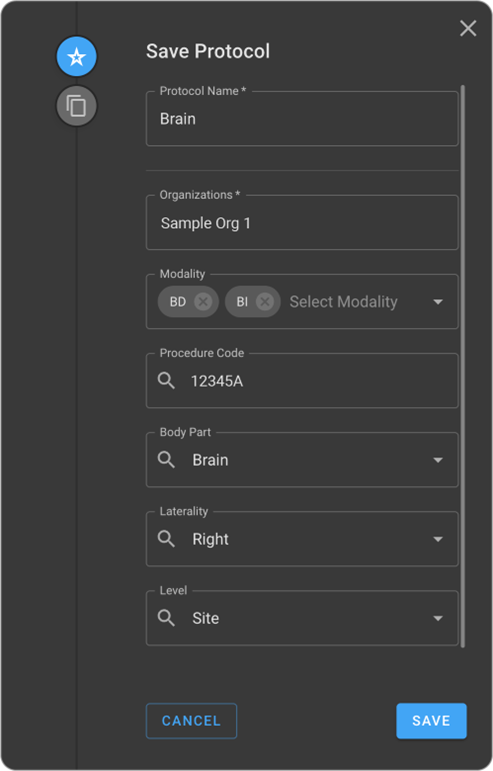Click the CANCEL button
This screenshot has width=493, height=771.
[191, 721]
